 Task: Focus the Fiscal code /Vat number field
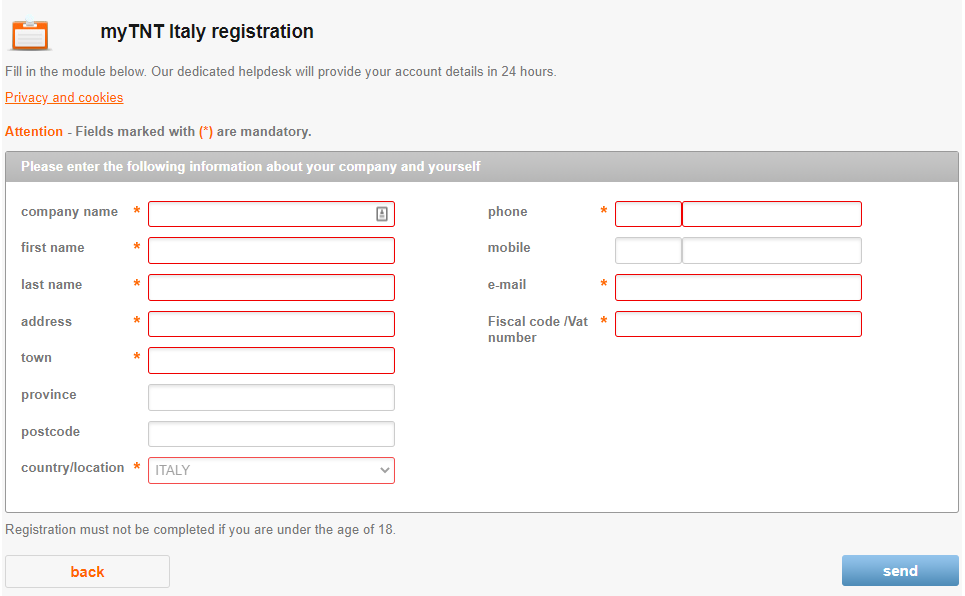pos(738,324)
